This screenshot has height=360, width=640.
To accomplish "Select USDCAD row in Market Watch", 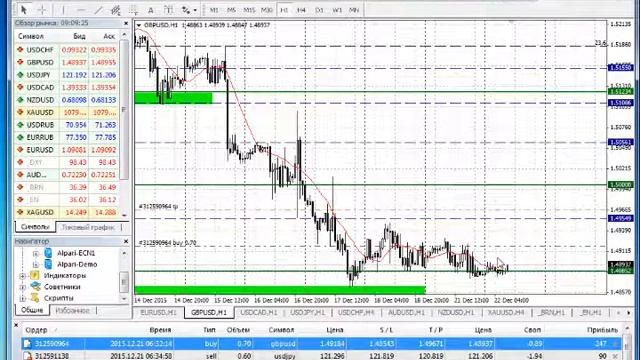I will coord(67,87).
